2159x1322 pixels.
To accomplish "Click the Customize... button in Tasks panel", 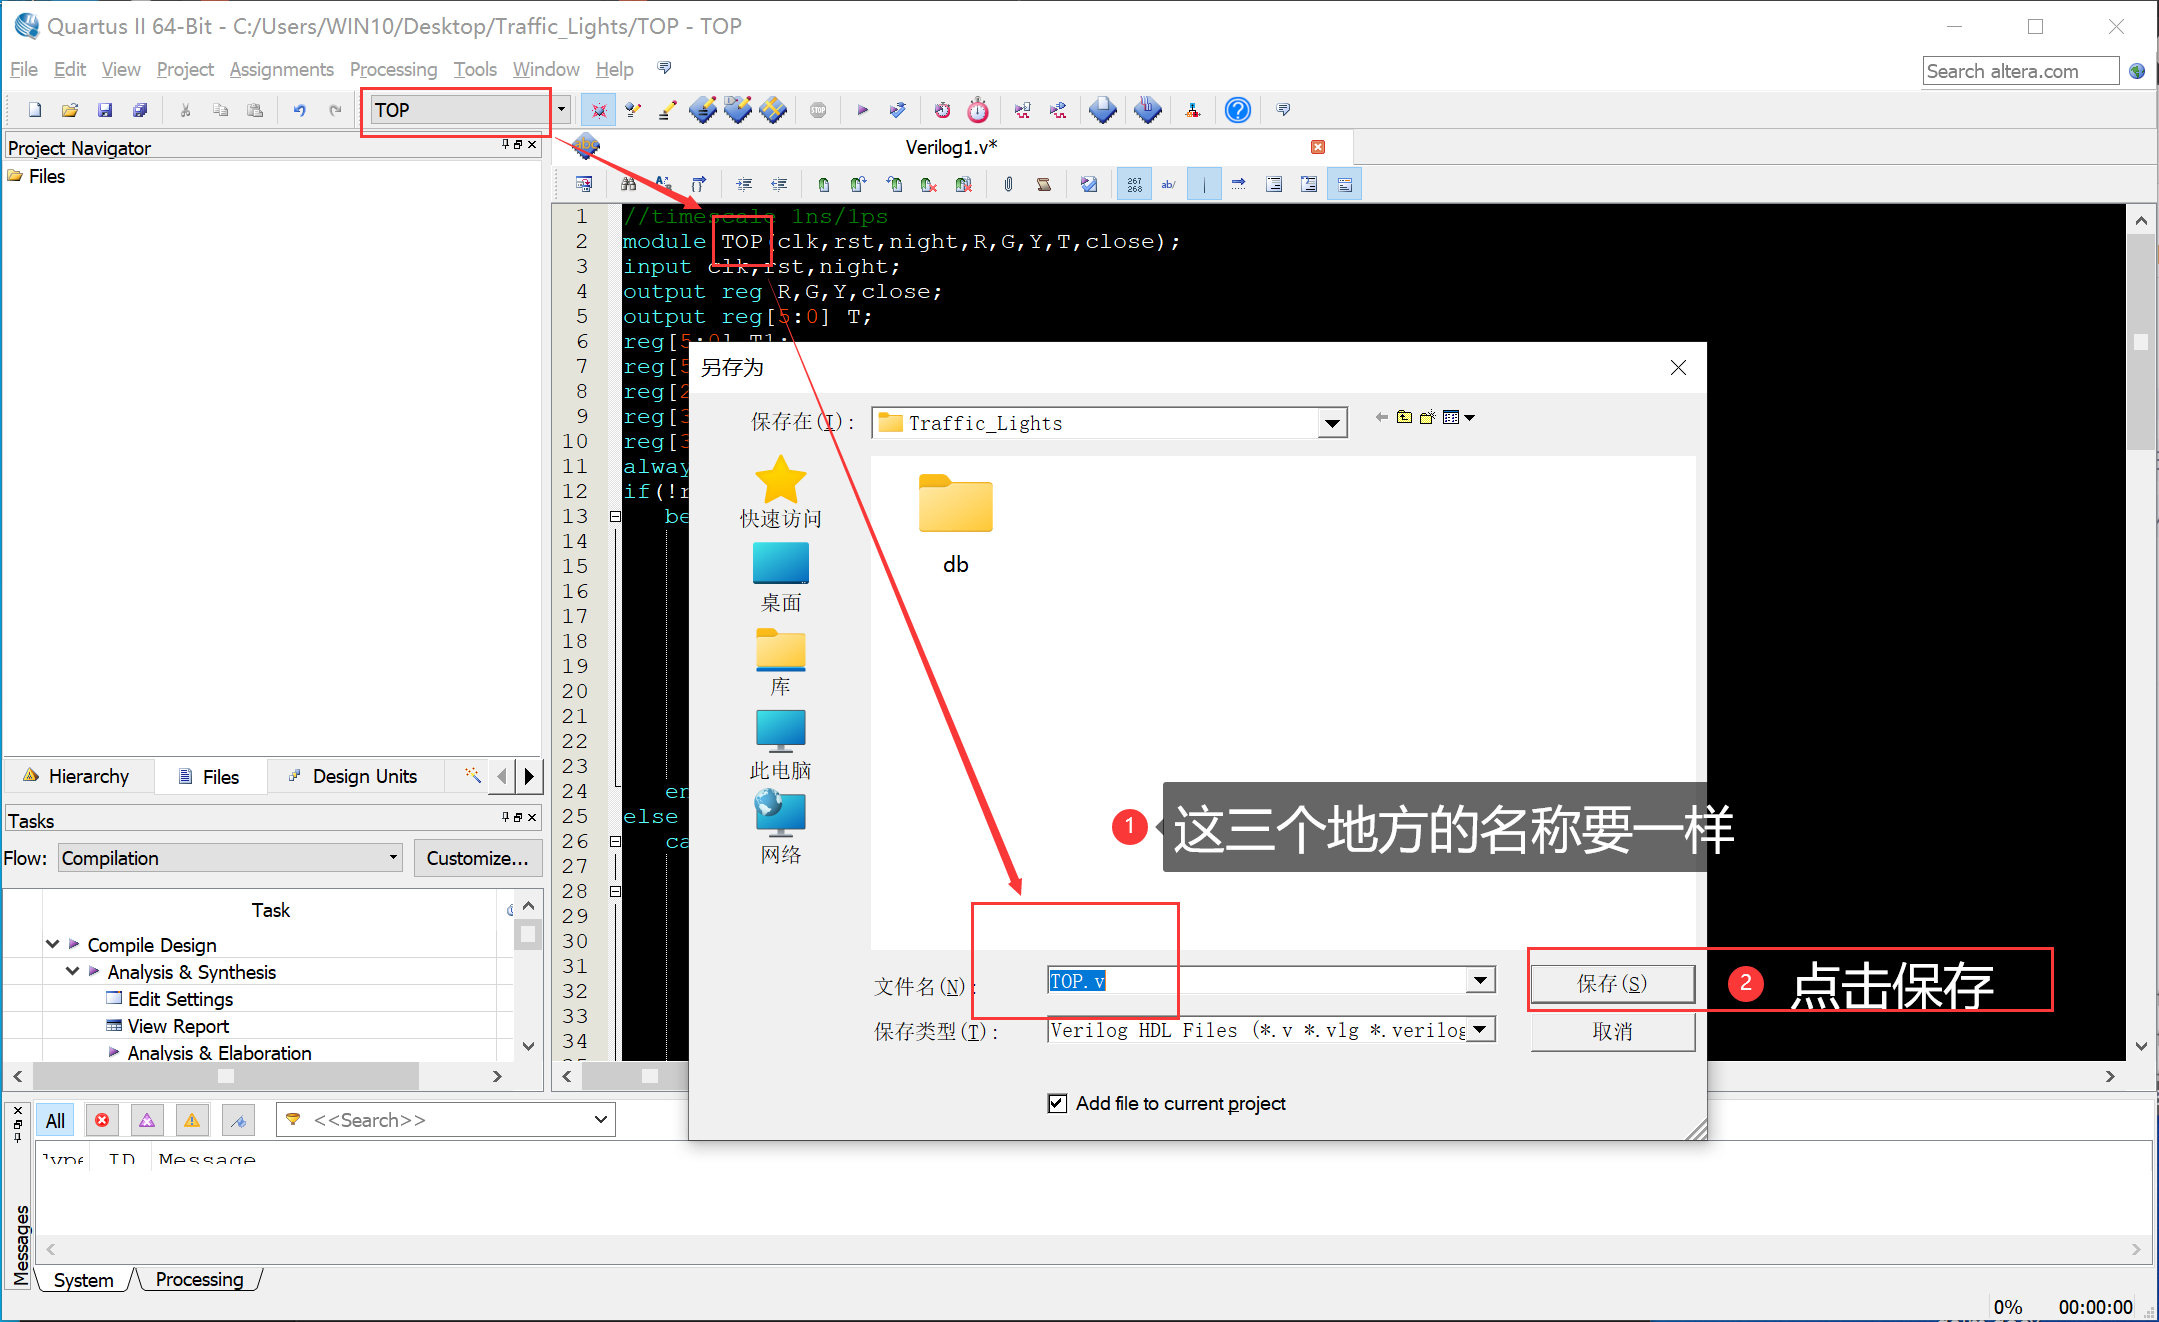I will [477, 858].
